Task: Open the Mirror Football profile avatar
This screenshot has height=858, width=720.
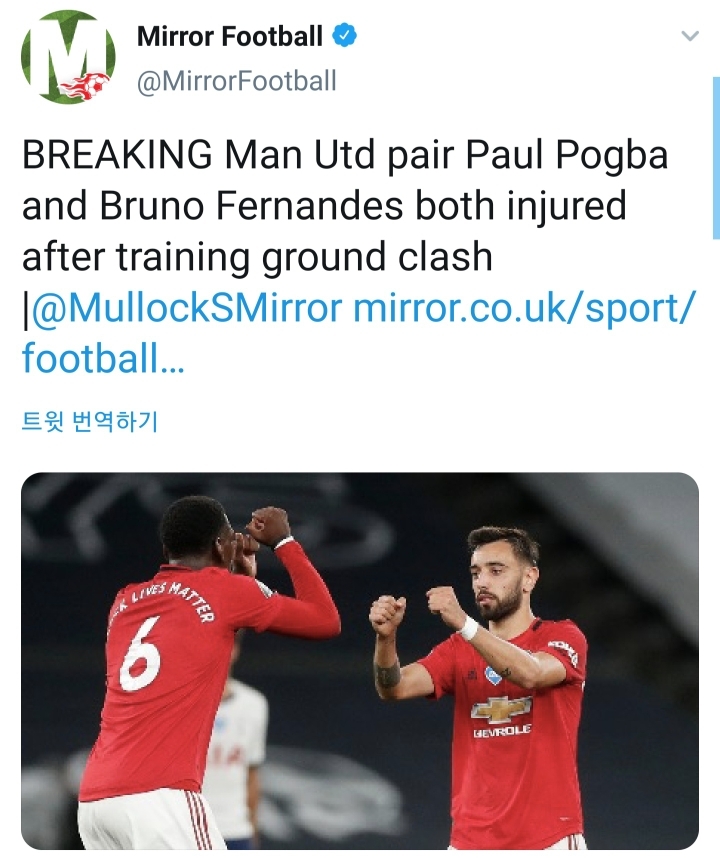Action: (68, 57)
